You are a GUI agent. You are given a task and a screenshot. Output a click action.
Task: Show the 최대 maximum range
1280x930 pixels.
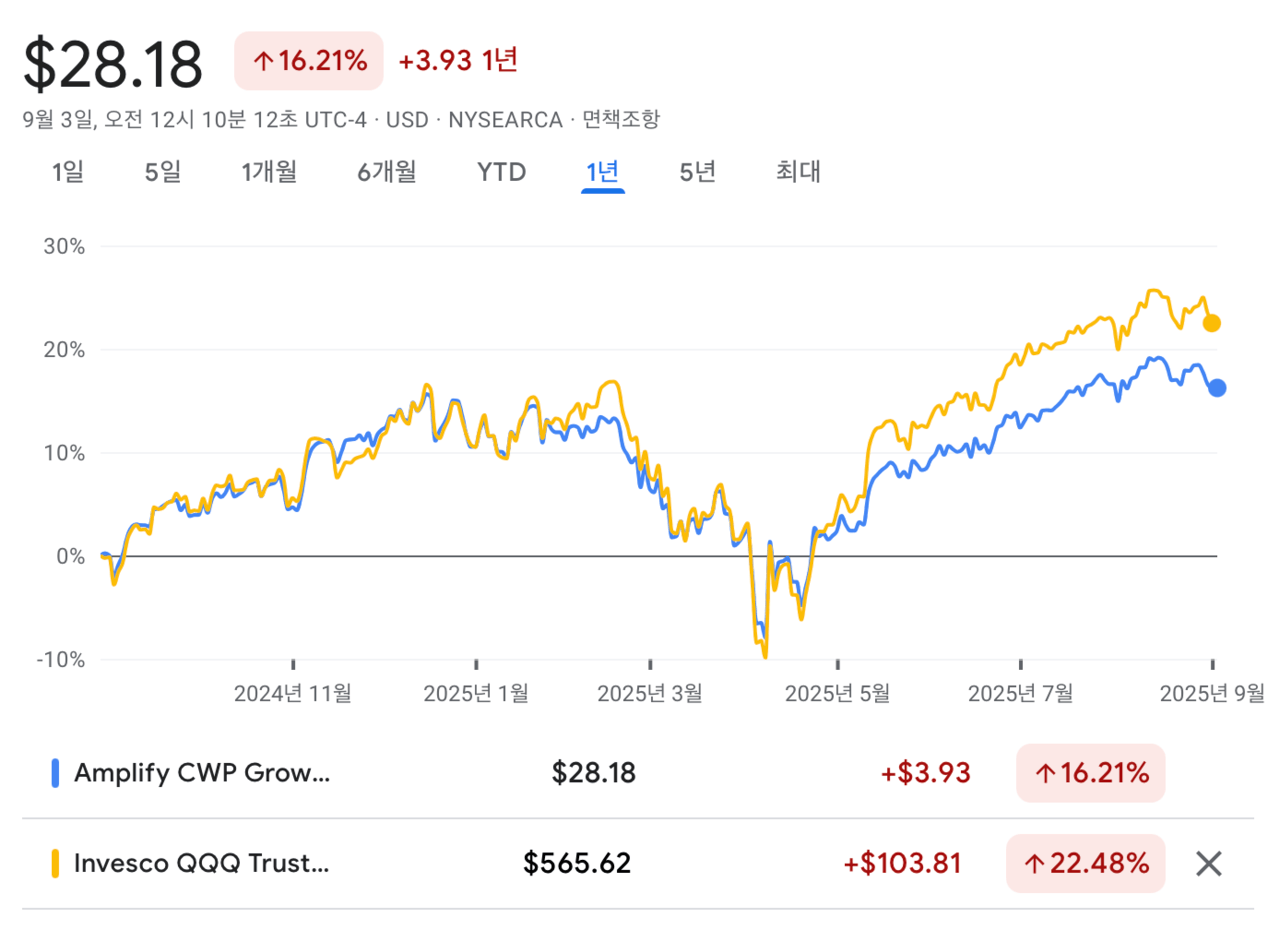(x=798, y=172)
